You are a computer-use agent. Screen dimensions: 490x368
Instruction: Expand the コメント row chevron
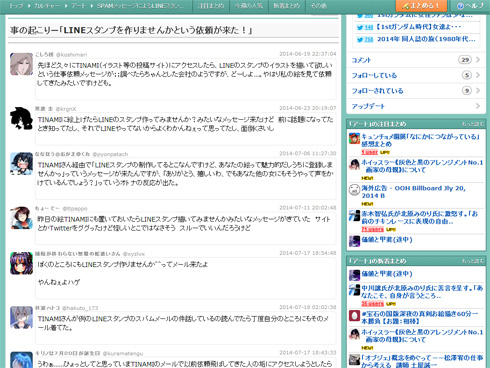(x=478, y=60)
